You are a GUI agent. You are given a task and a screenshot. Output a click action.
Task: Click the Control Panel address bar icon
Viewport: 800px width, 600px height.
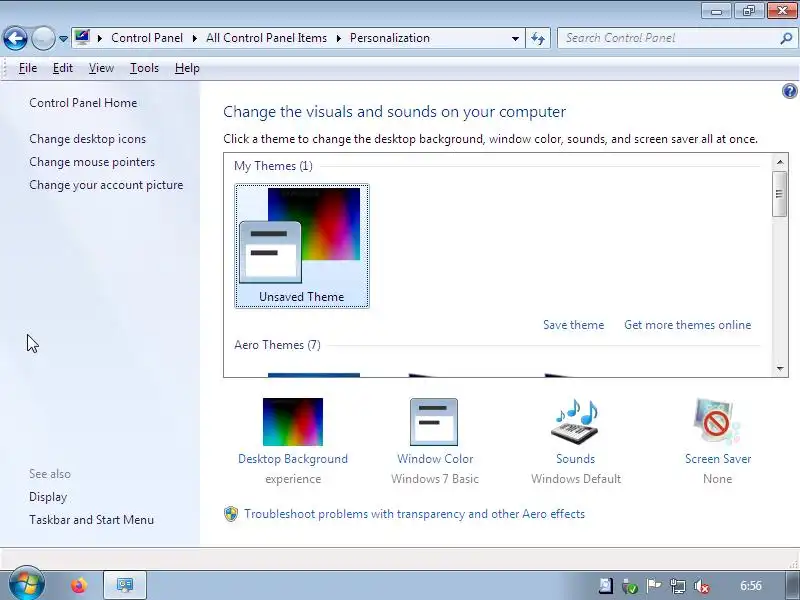82,38
